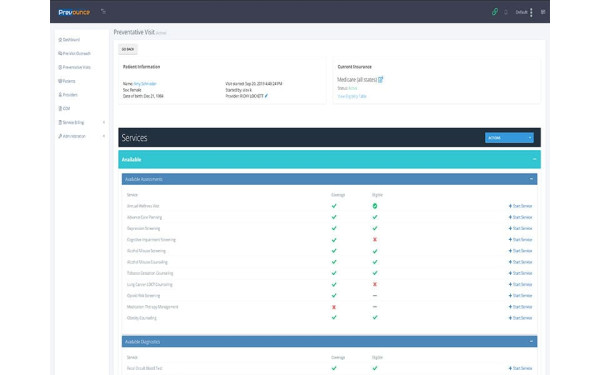This screenshot has height=375, width=600.
Task: Open the notifications bell icon
Action: tap(506, 12)
